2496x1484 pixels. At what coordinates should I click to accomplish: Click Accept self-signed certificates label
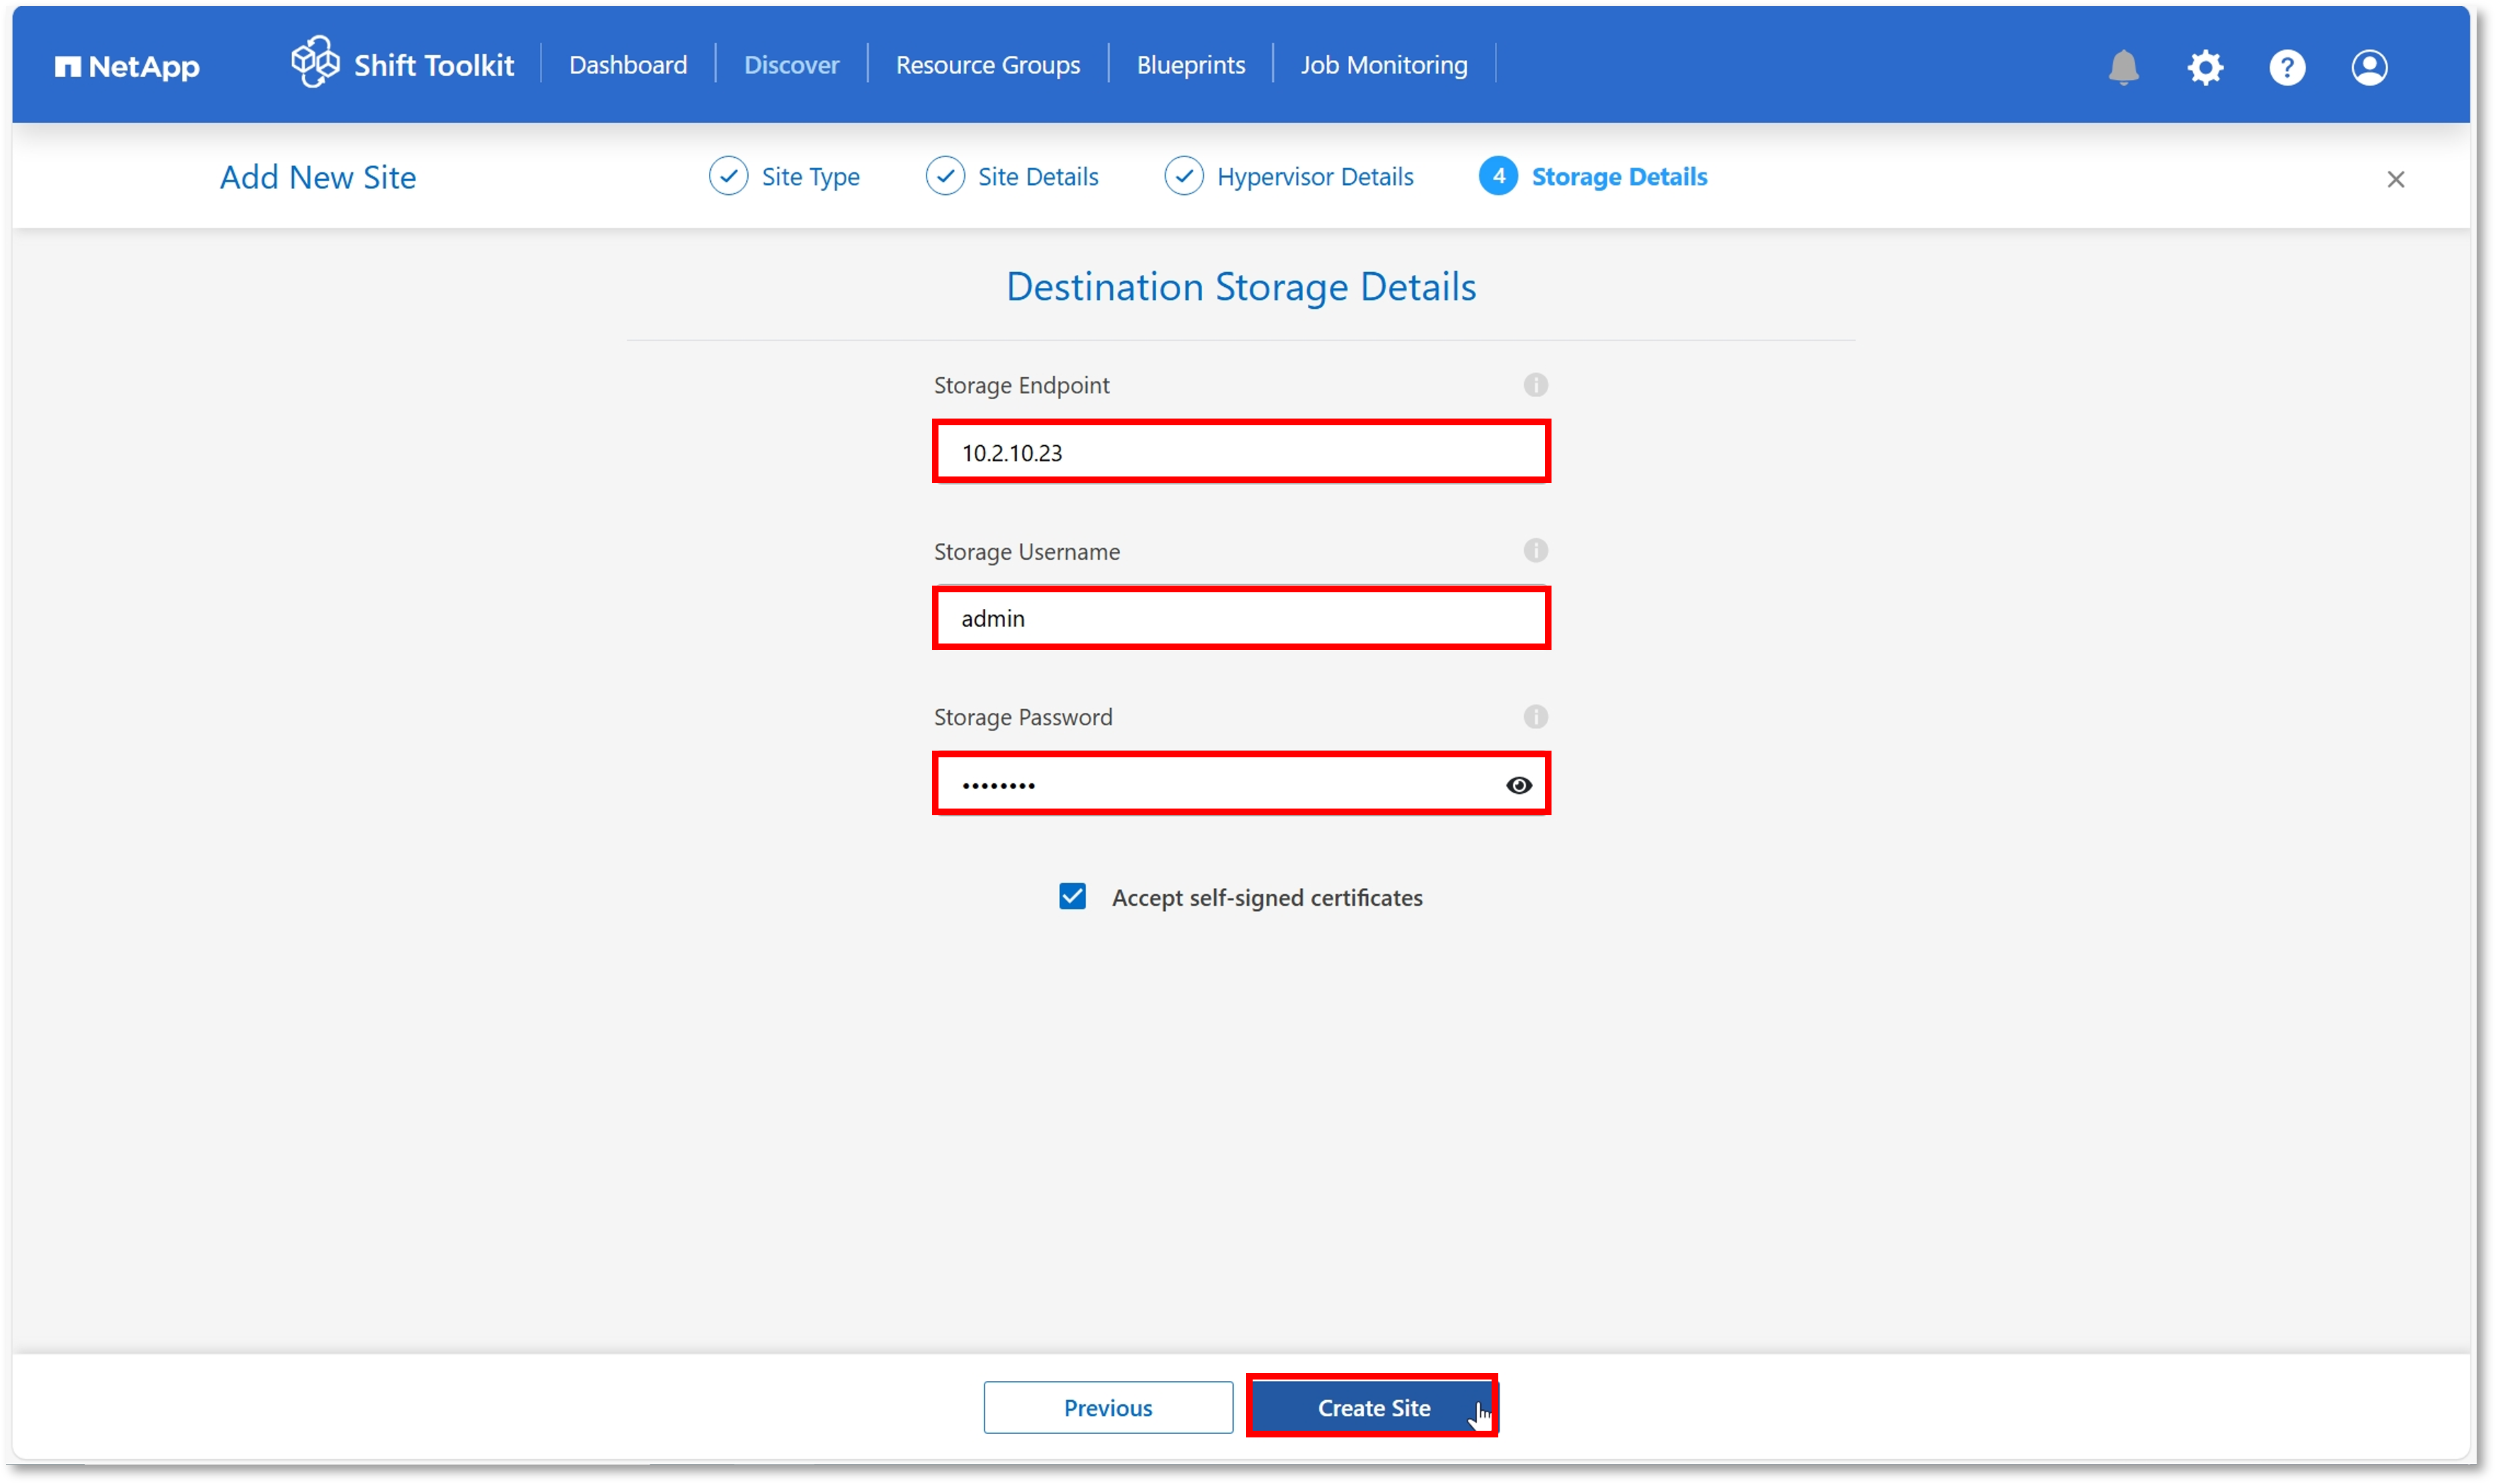(1267, 897)
